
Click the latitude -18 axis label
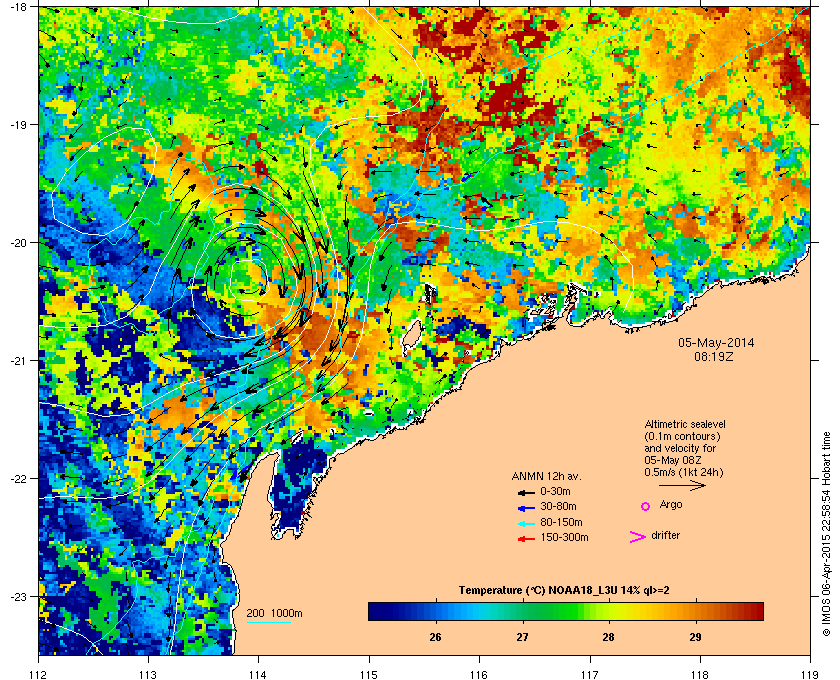click(x=18, y=7)
